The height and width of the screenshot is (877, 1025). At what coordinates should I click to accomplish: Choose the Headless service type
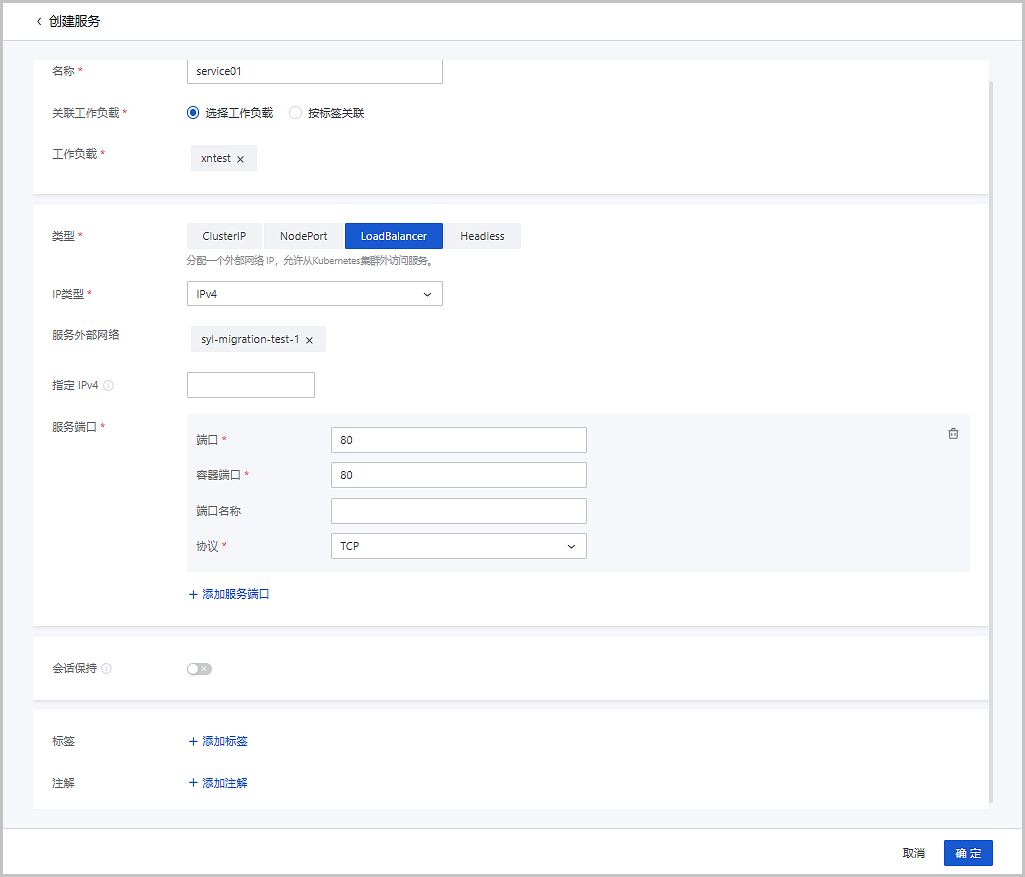coord(482,236)
